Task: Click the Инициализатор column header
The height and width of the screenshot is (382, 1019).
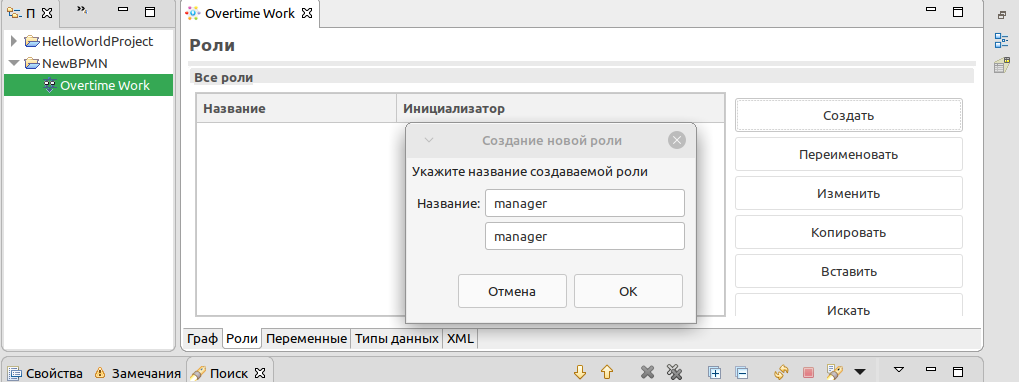Action: tap(560, 108)
